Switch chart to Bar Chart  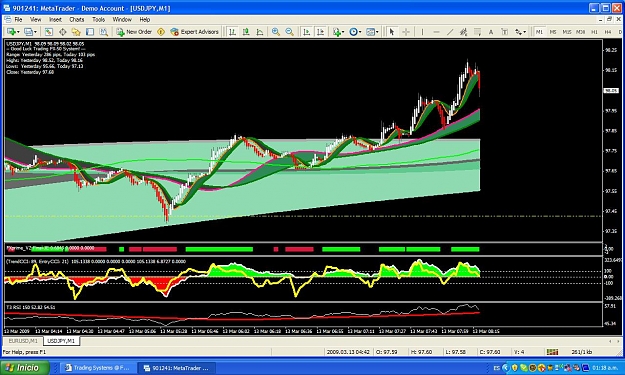232,32
